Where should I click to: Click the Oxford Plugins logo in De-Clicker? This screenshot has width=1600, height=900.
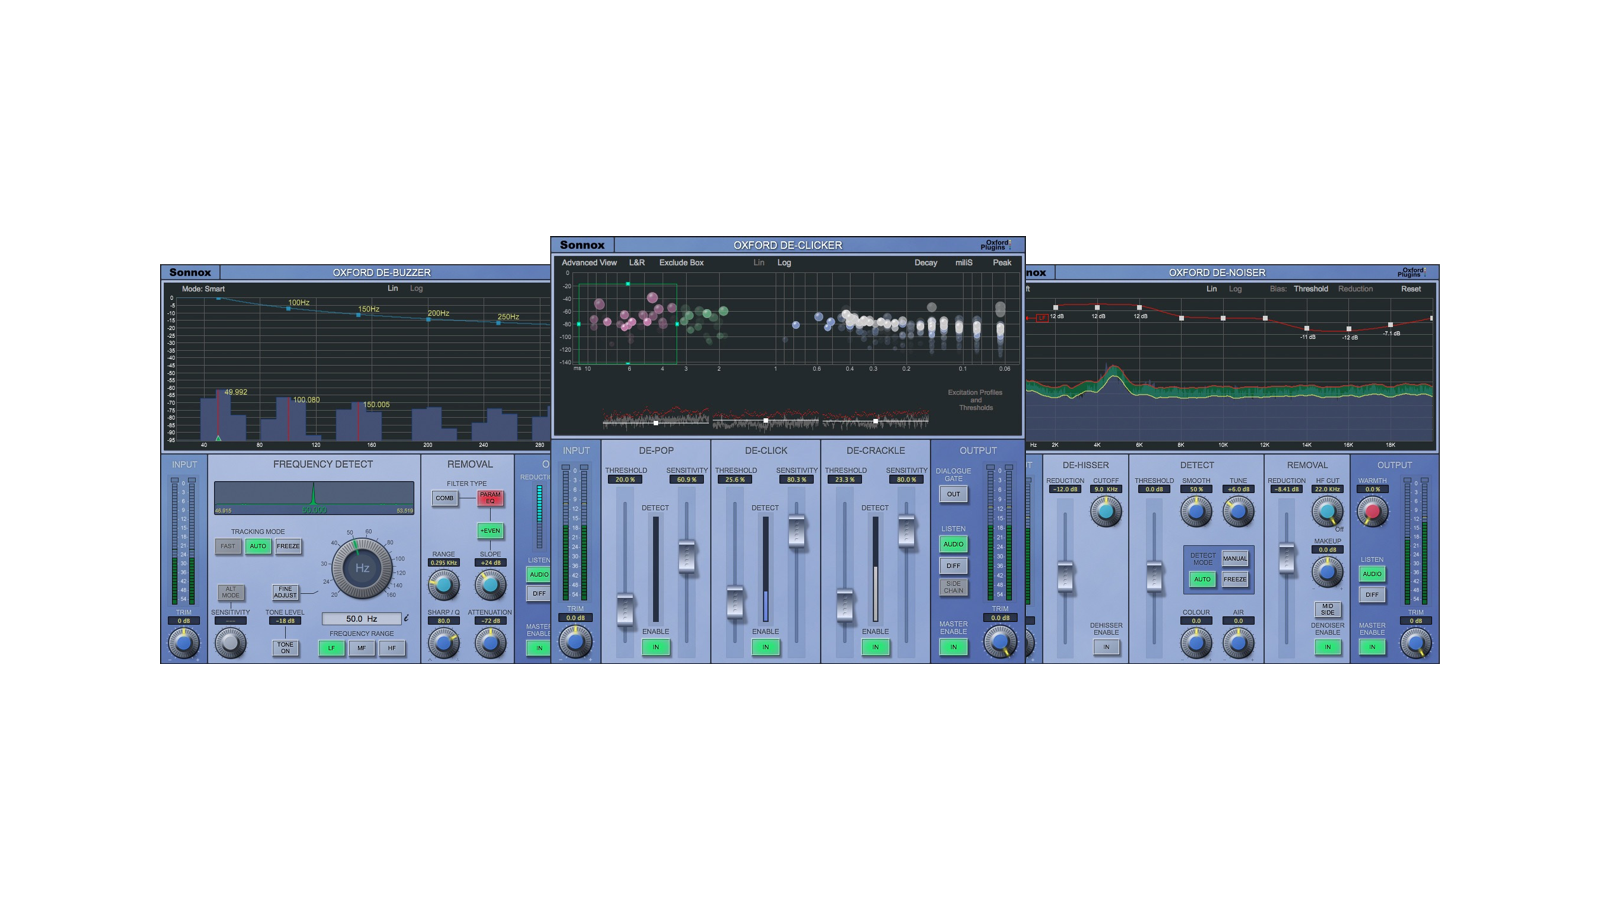tap(995, 245)
